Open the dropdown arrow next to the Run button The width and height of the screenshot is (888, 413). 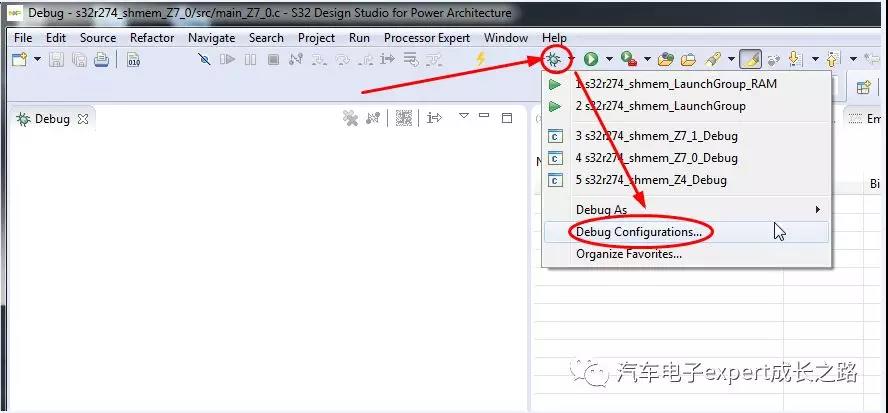[608, 59]
